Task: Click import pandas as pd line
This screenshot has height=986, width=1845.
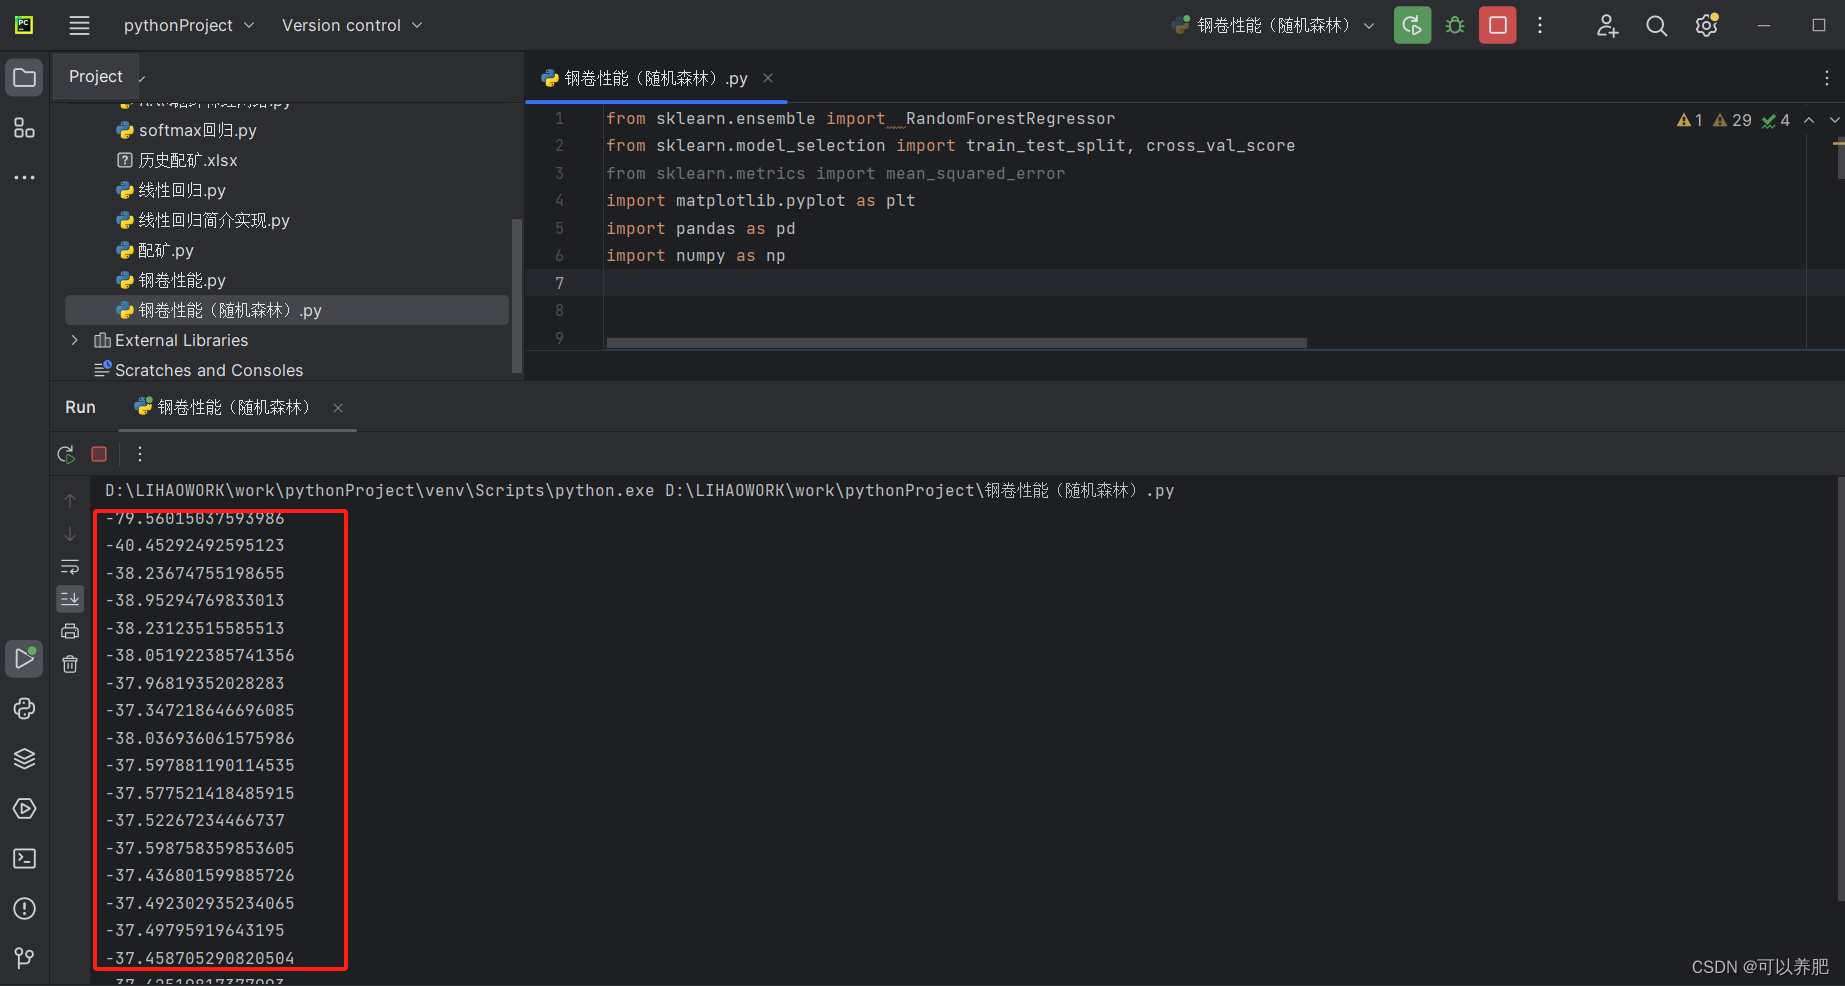Action: 701,228
